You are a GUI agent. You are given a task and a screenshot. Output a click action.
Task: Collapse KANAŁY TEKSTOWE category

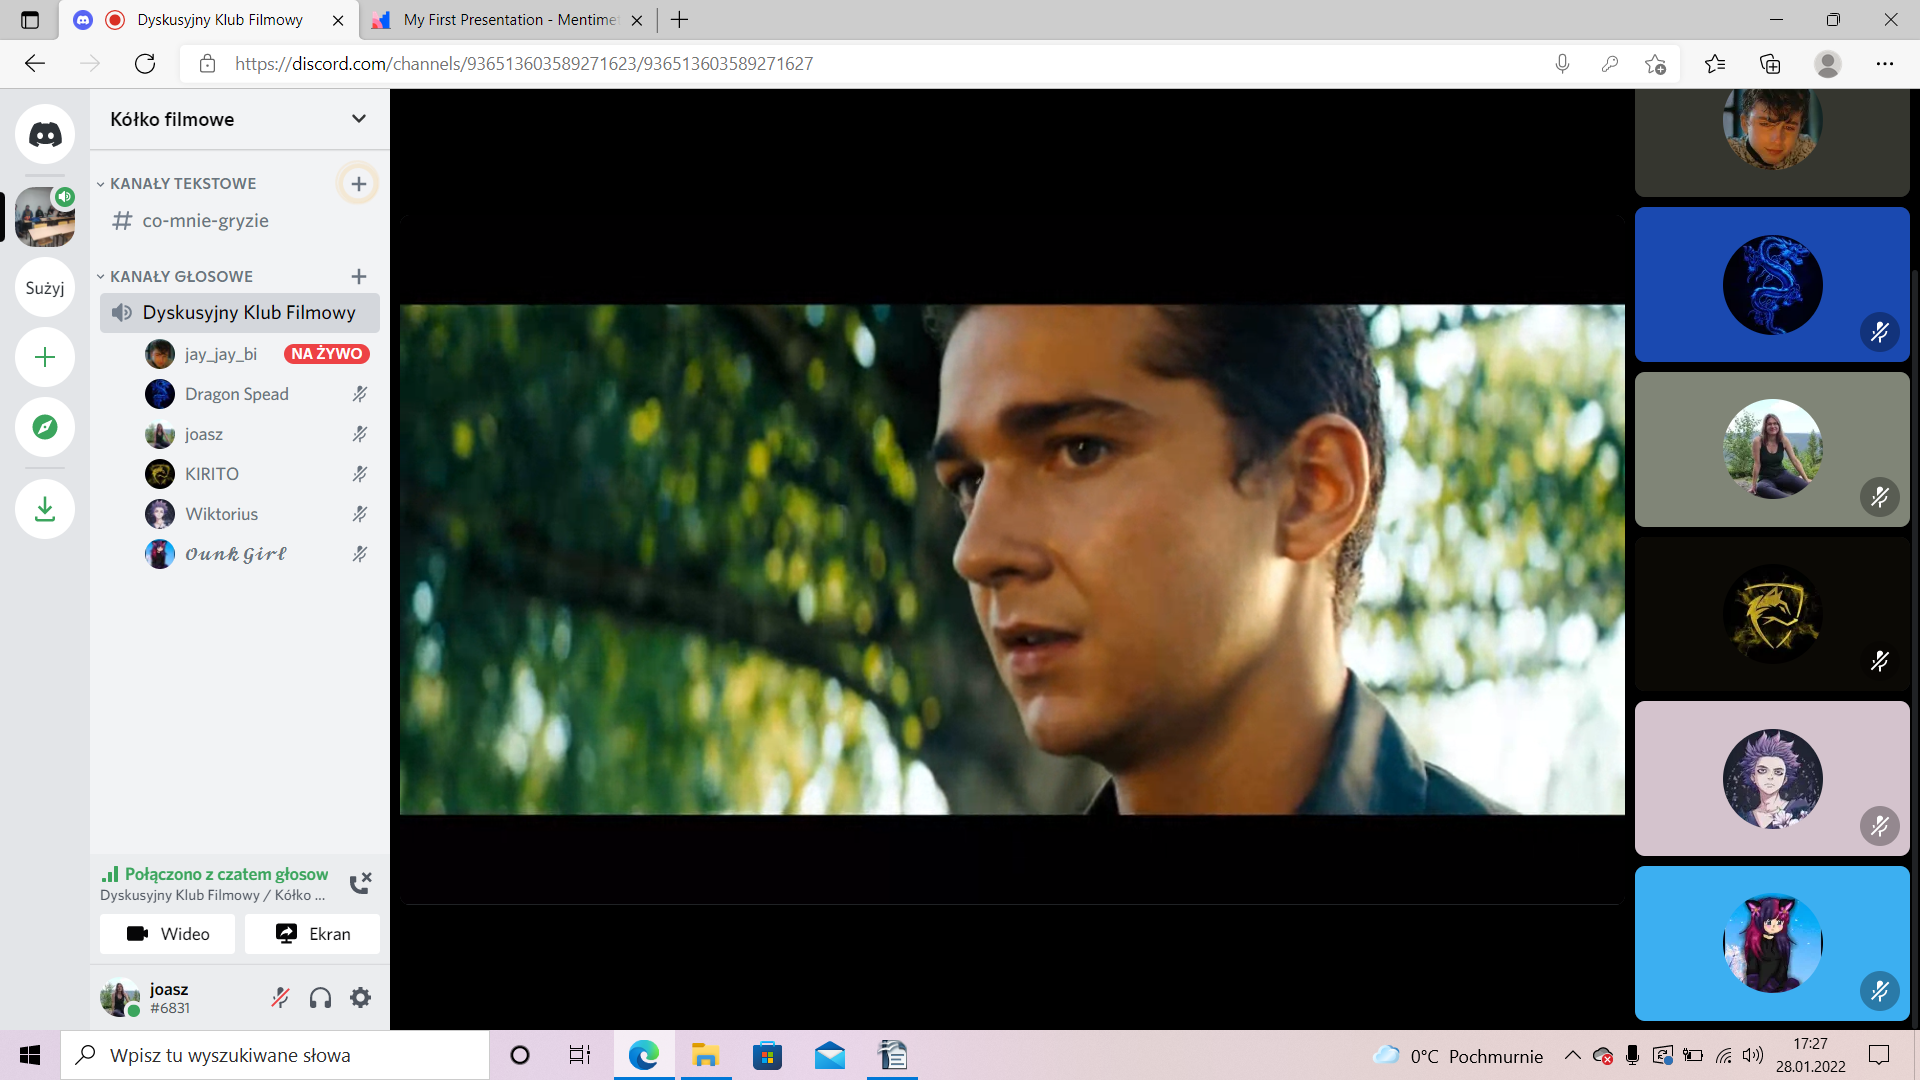pos(176,183)
